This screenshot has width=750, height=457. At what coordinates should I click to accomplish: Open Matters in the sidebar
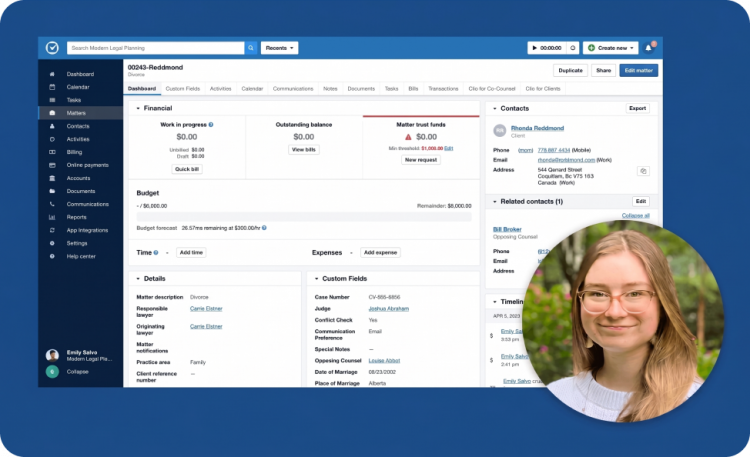80,113
